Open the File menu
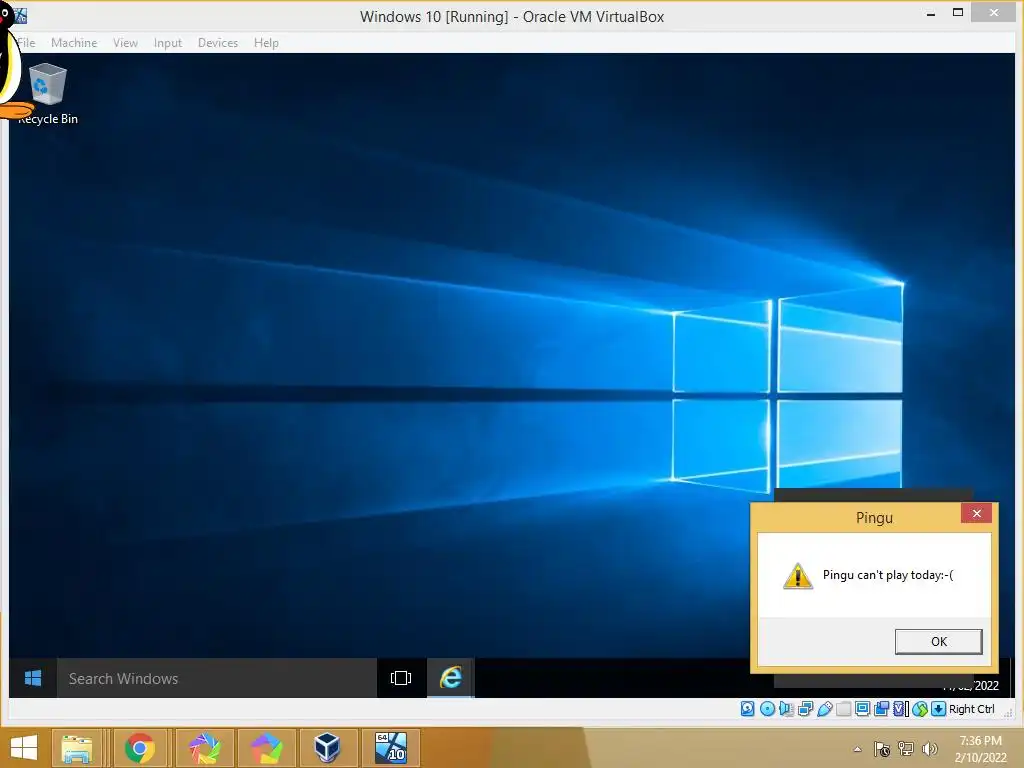The height and width of the screenshot is (768, 1024). 26,42
